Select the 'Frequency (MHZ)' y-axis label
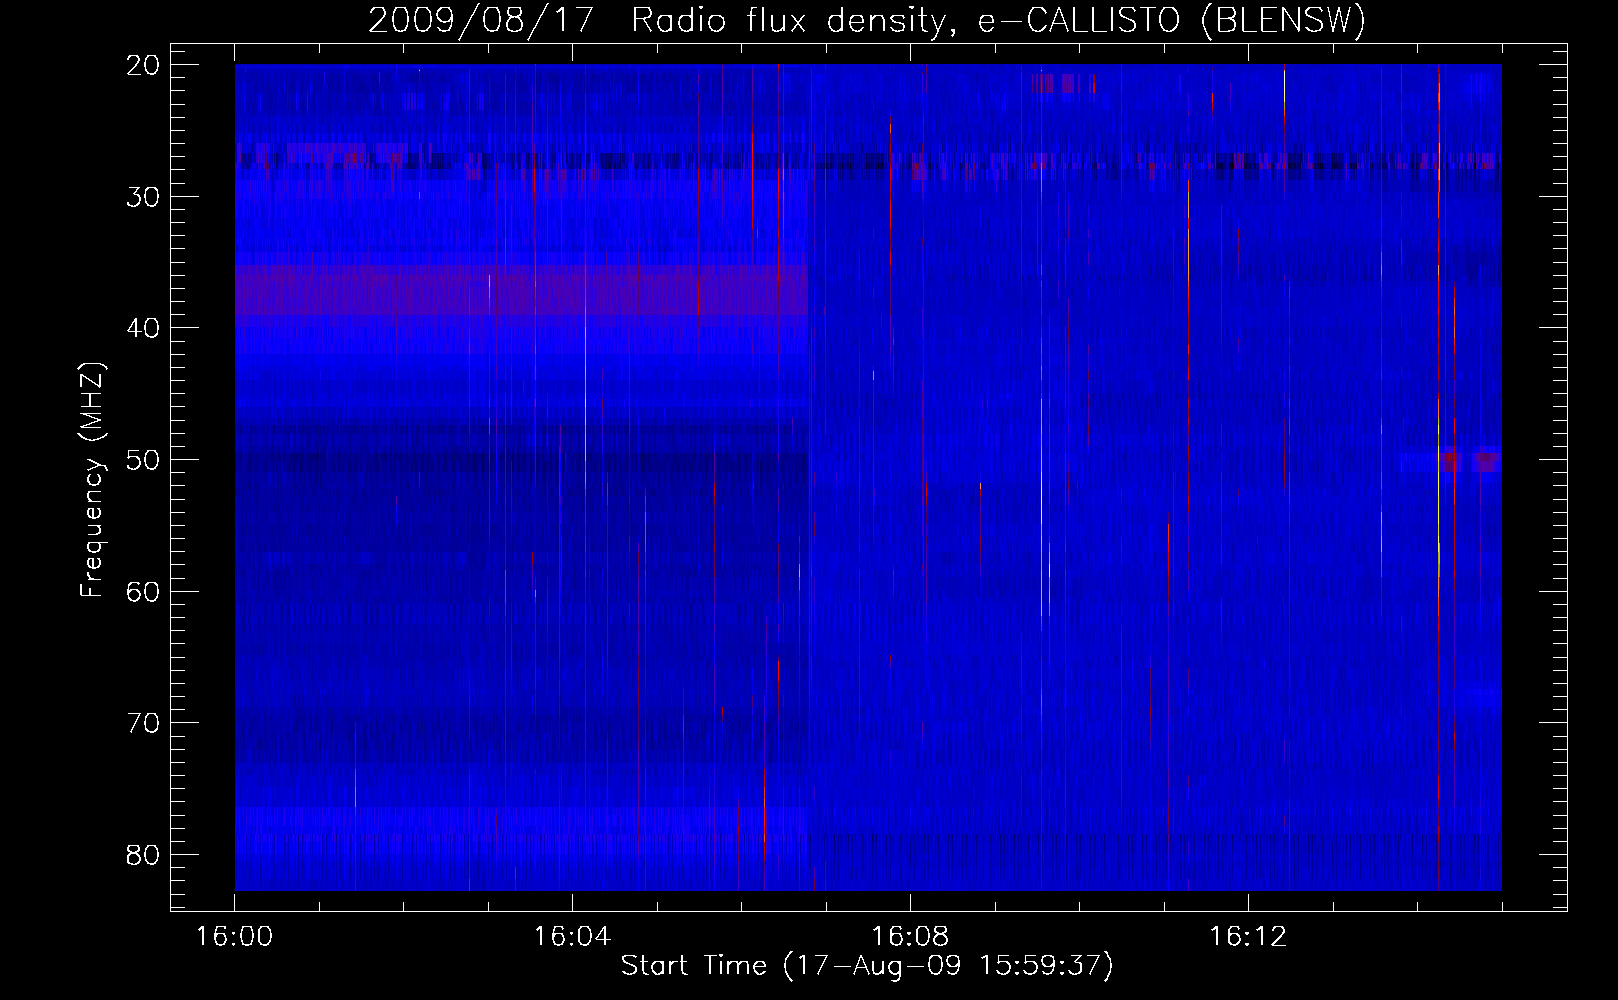This screenshot has width=1618, height=1000. coord(92,480)
